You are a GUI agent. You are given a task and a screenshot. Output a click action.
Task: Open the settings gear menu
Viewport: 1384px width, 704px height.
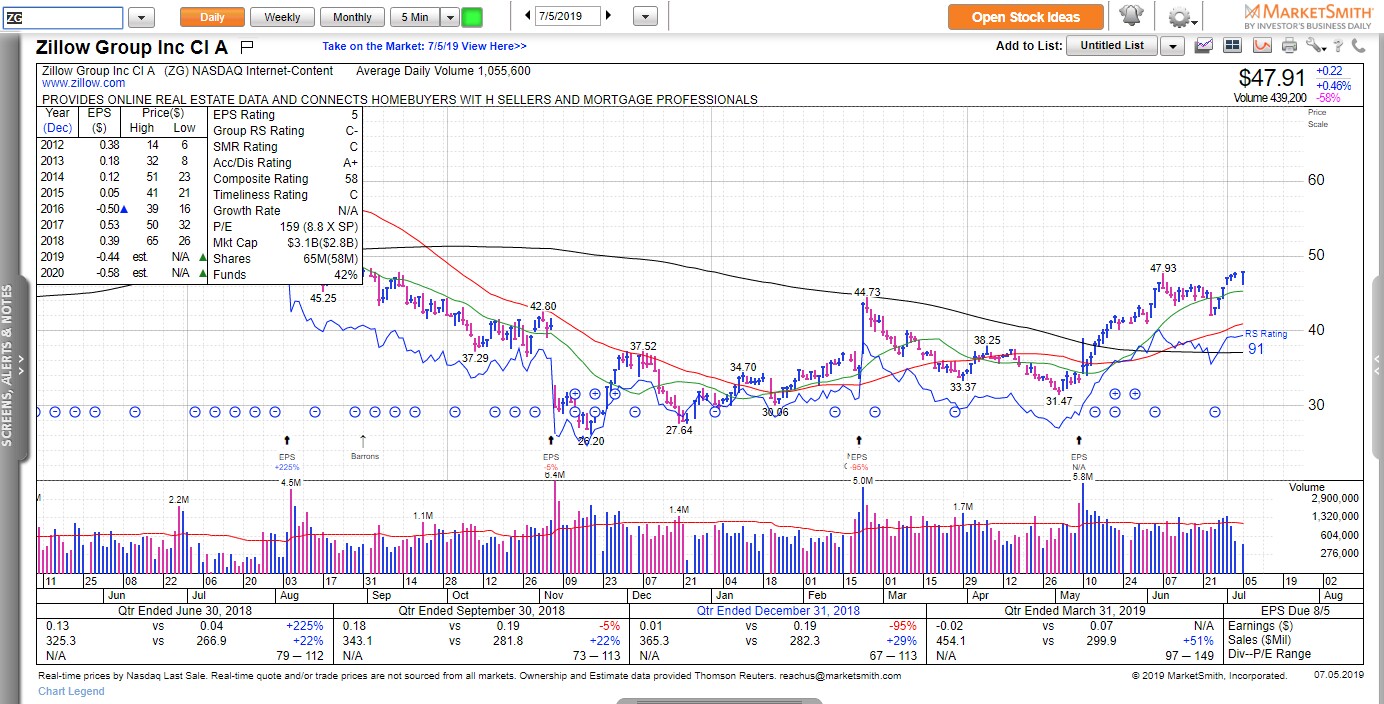[x=1181, y=17]
